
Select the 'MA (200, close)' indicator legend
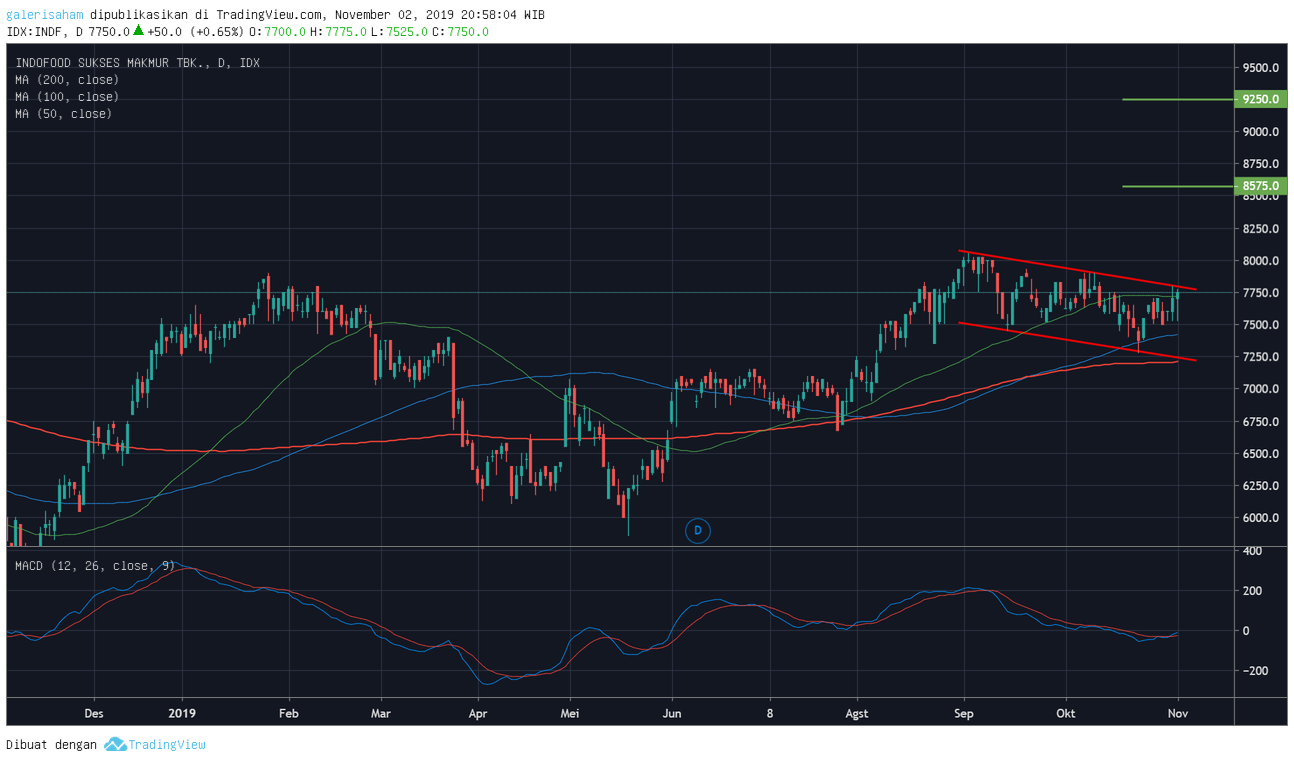coord(67,80)
